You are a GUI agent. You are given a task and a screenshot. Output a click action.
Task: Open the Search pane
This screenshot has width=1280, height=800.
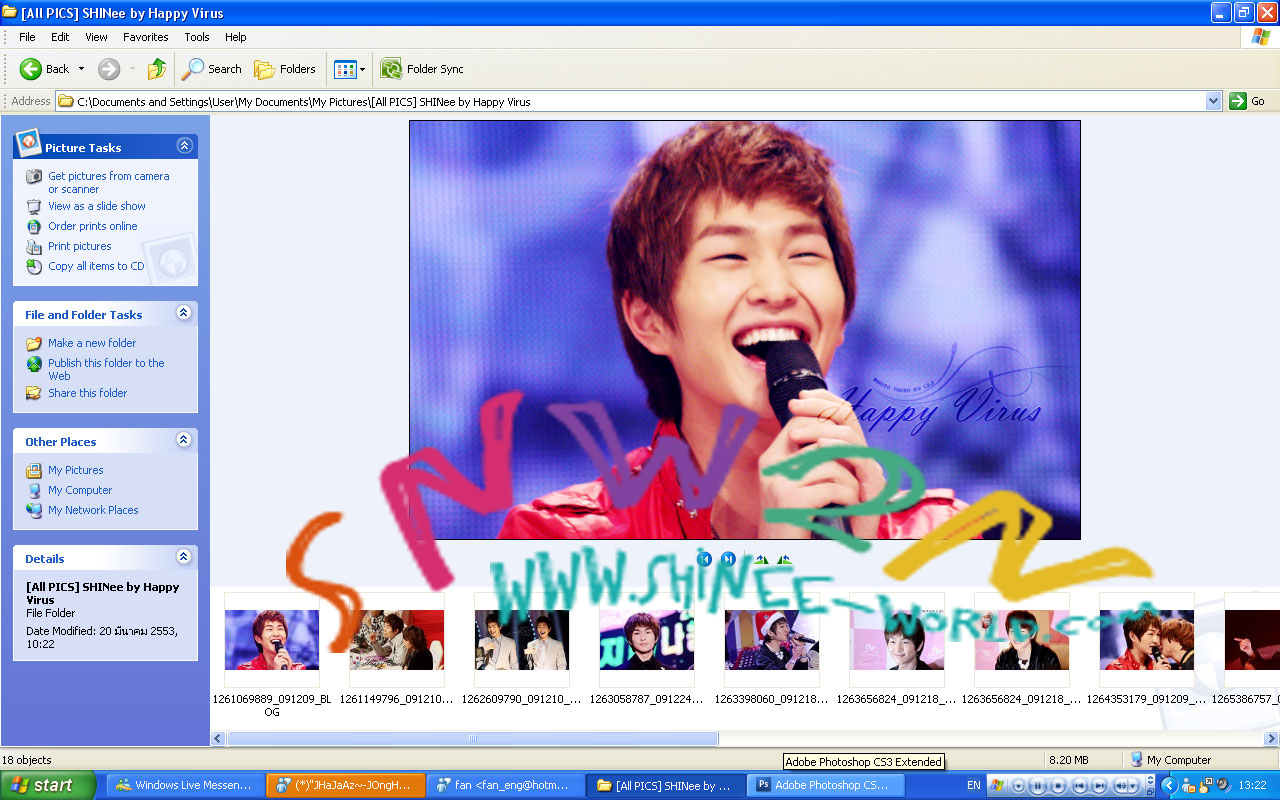pyautogui.click(x=211, y=69)
